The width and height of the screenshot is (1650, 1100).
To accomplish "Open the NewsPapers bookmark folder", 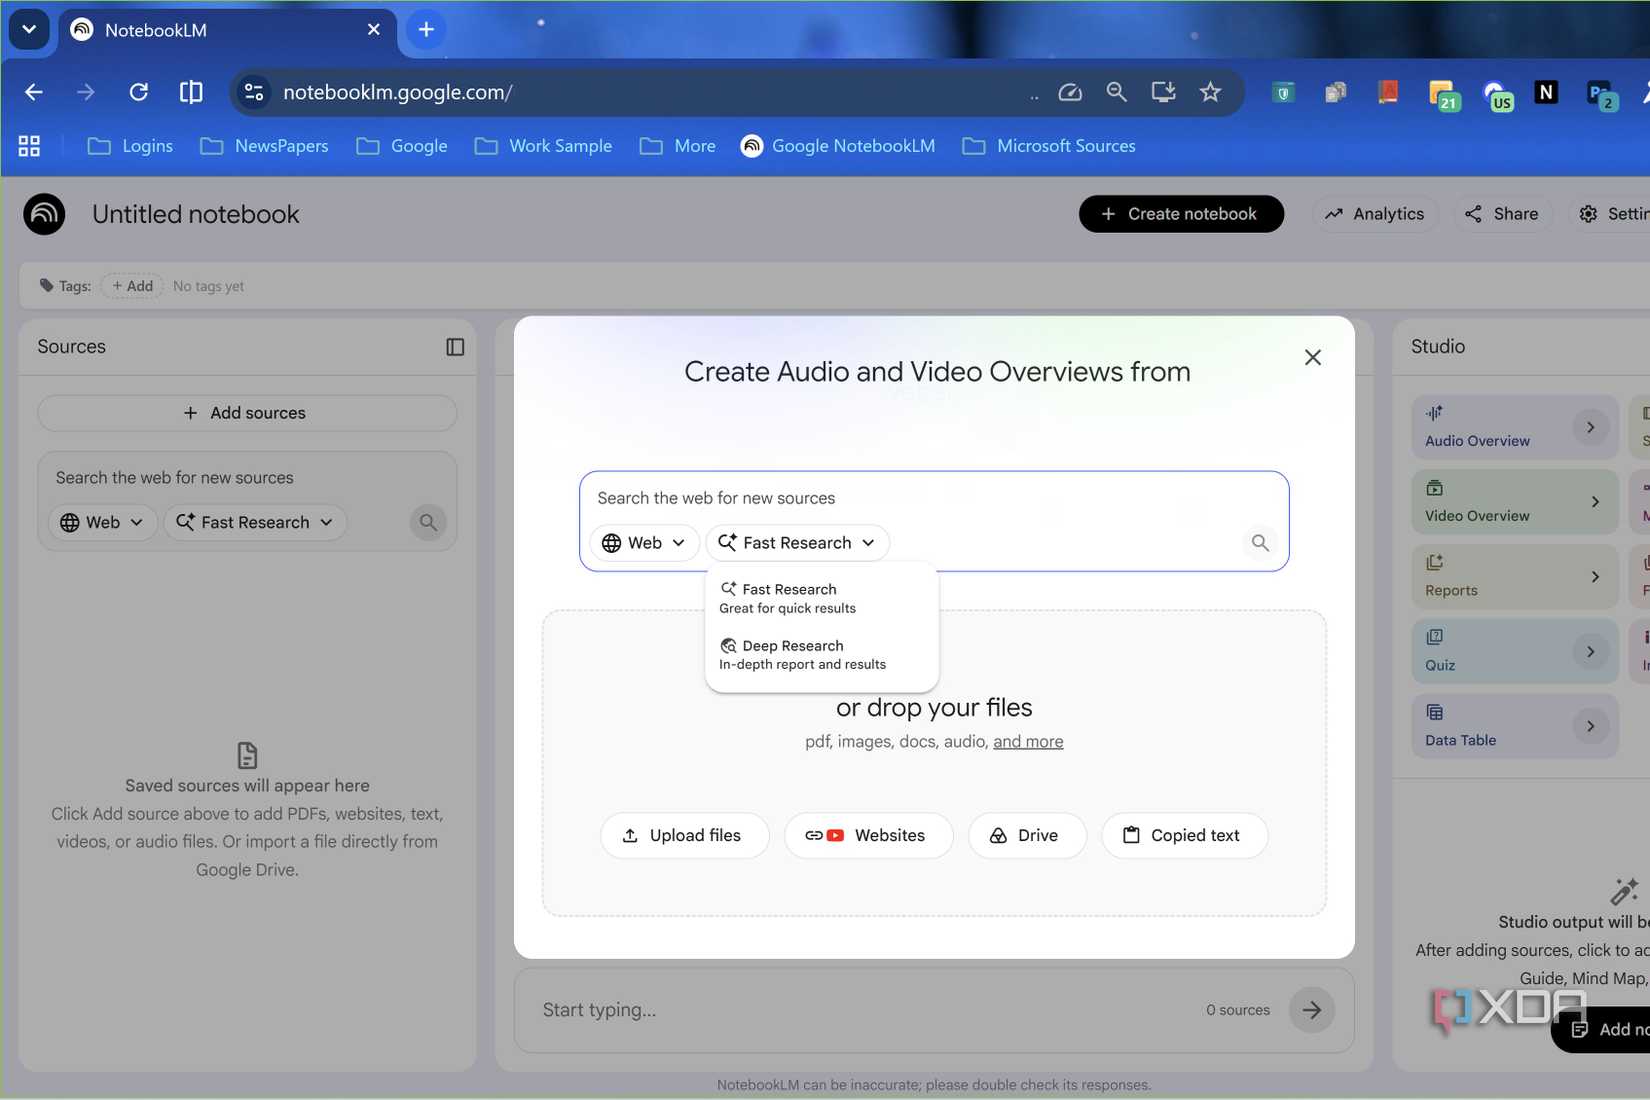I will (264, 146).
